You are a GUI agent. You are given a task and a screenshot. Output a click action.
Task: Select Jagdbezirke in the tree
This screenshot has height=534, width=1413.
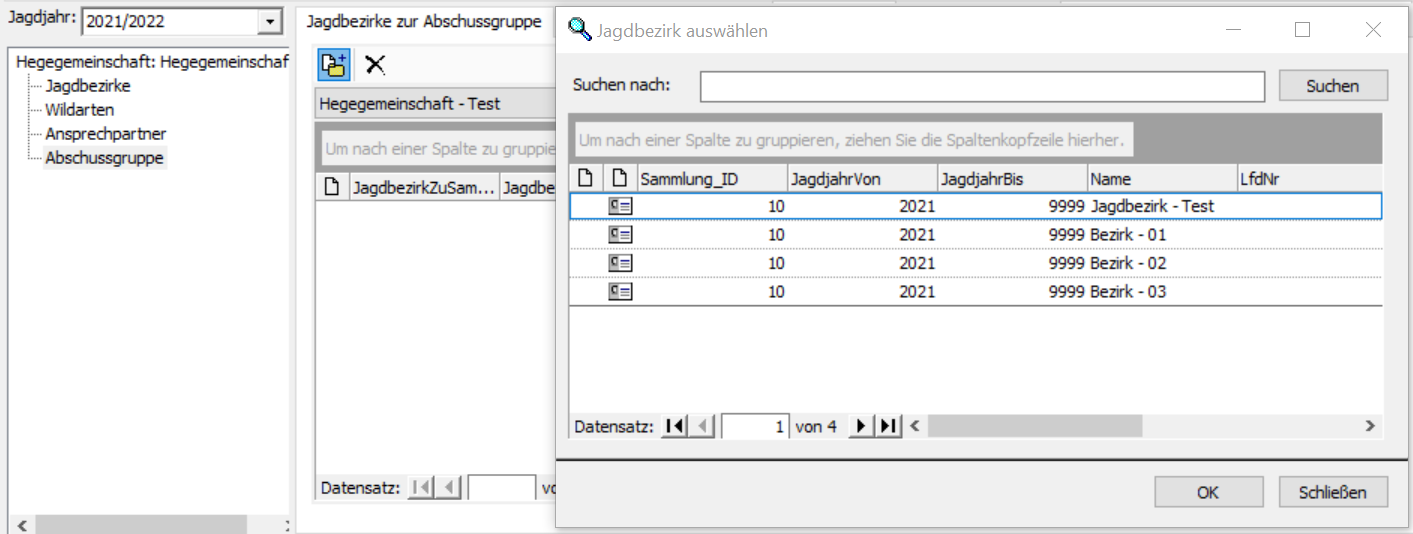87,86
